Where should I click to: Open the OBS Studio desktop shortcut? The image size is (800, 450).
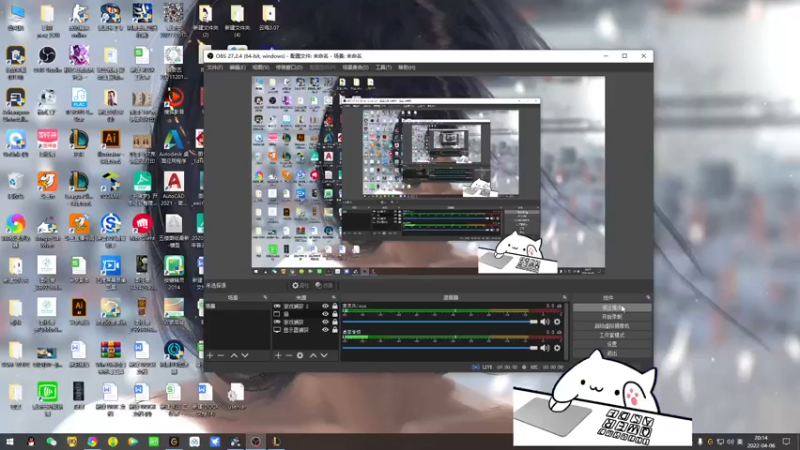tap(47, 60)
